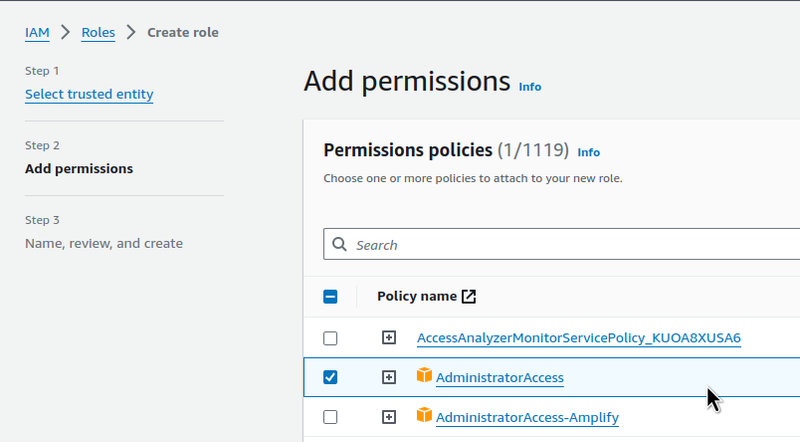Screen dimensions: 800x442
Task: Expand the AccessAnalyzerMonitorServicePolicy_KUOA8XUSA6 row details
Action: [389, 337]
